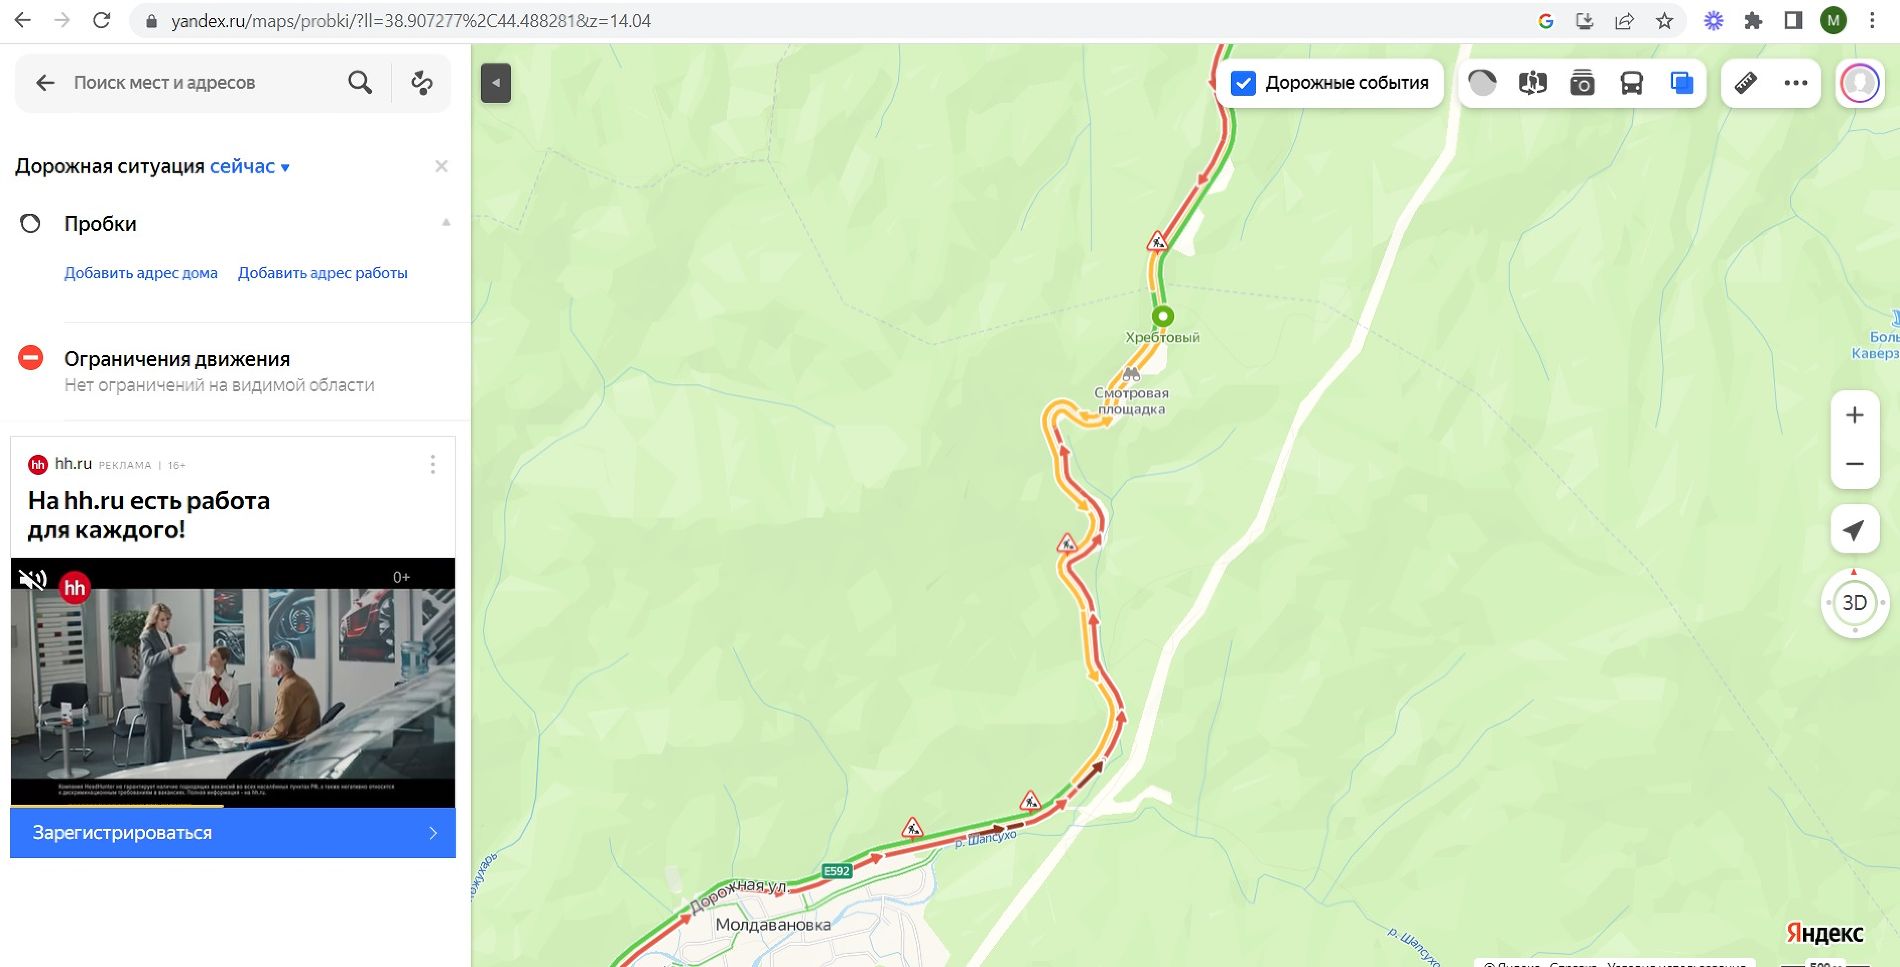Open the route builder icon near search

[x=422, y=83]
